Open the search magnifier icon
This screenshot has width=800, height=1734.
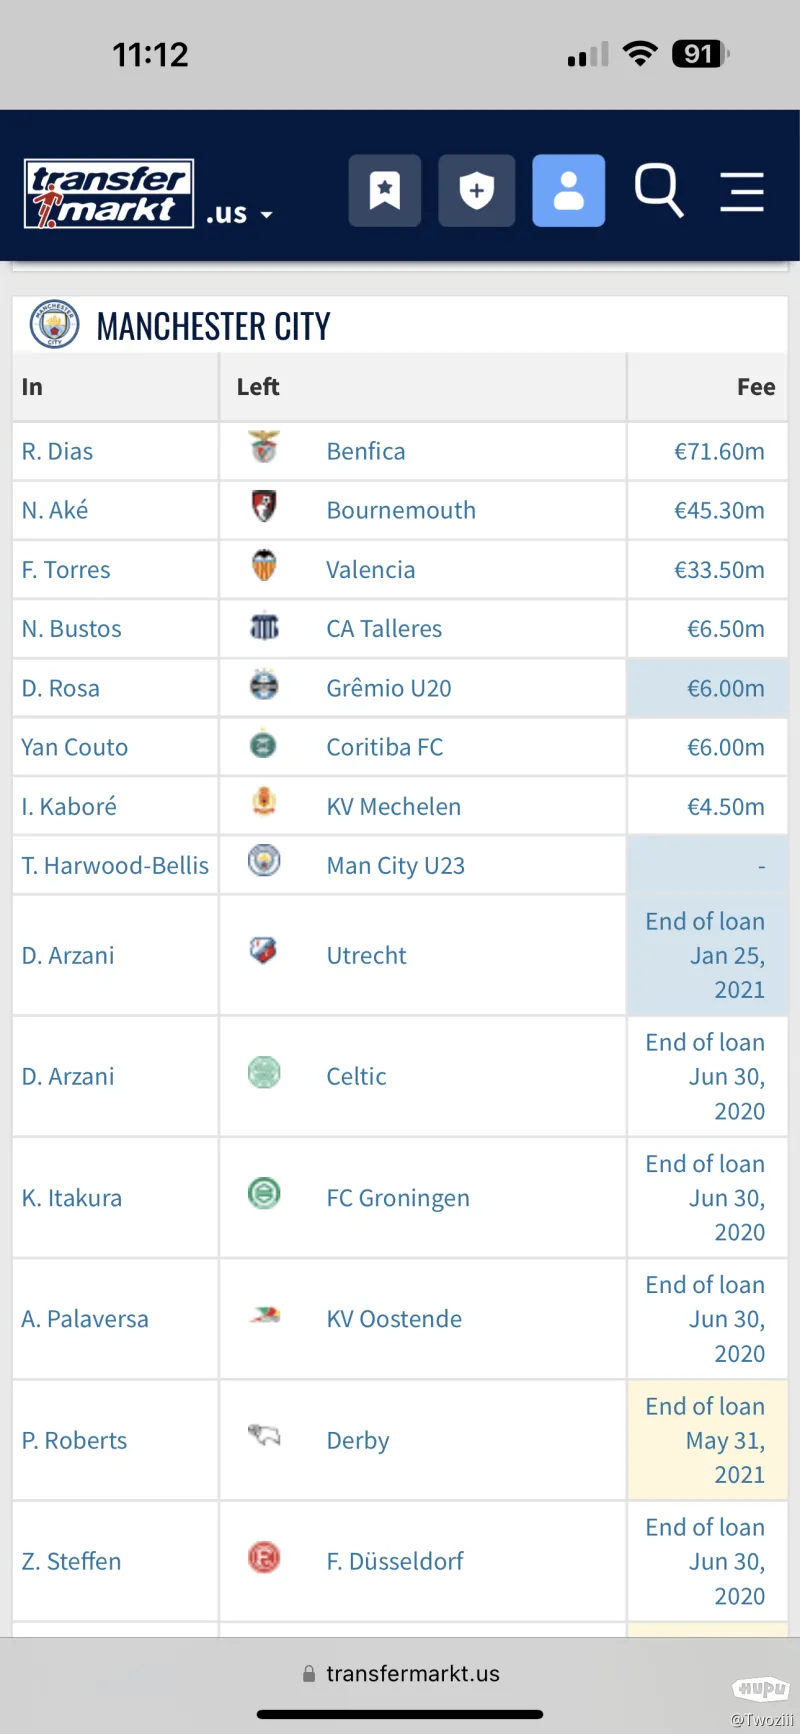[658, 190]
